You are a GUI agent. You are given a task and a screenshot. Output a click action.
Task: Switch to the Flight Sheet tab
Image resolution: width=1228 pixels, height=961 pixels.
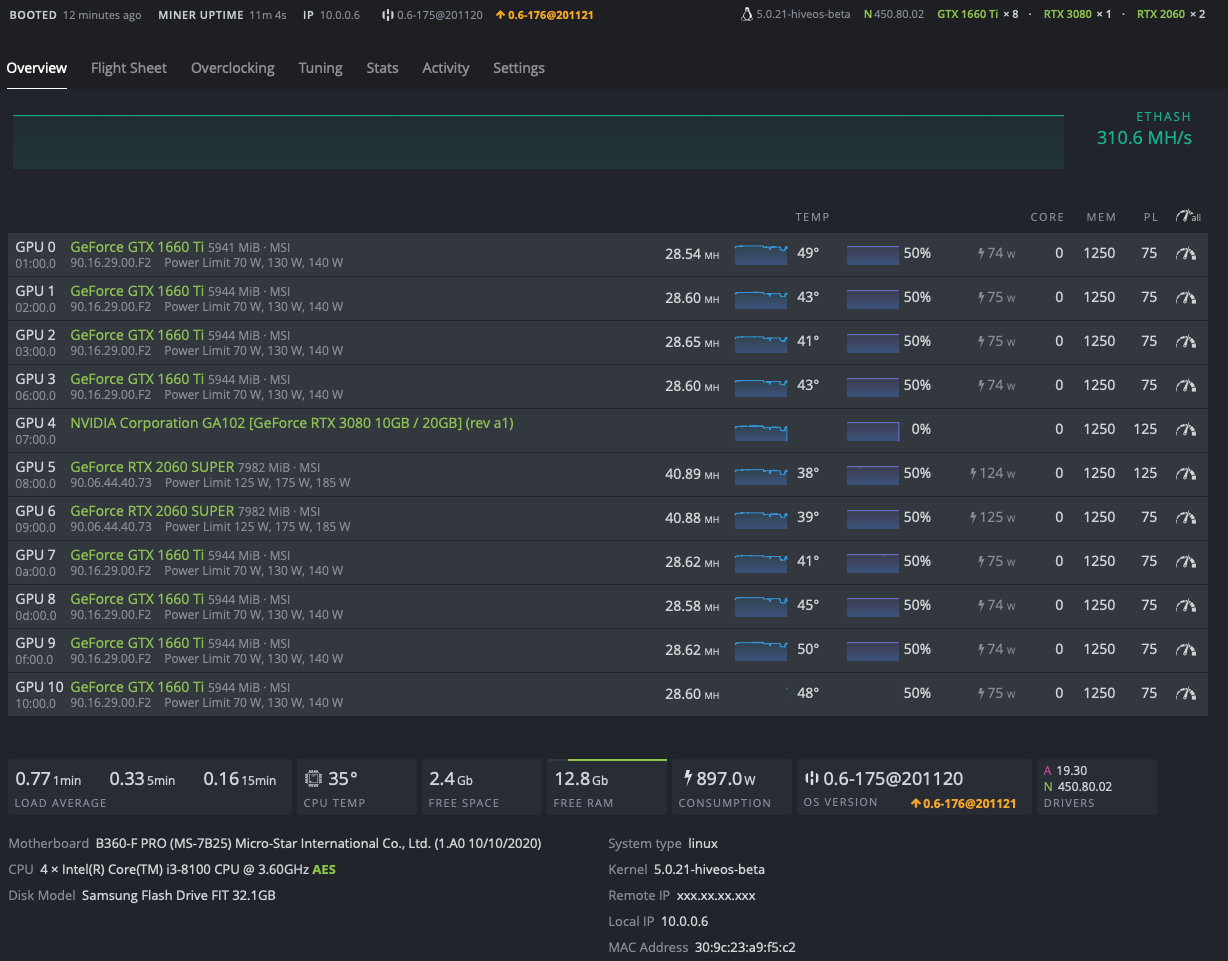pos(128,68)
